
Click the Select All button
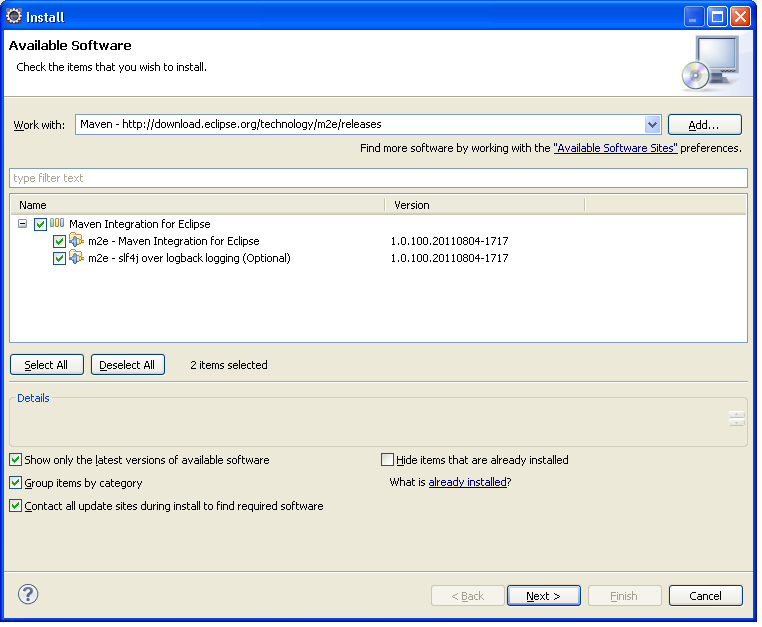click(x=47, y=365)
